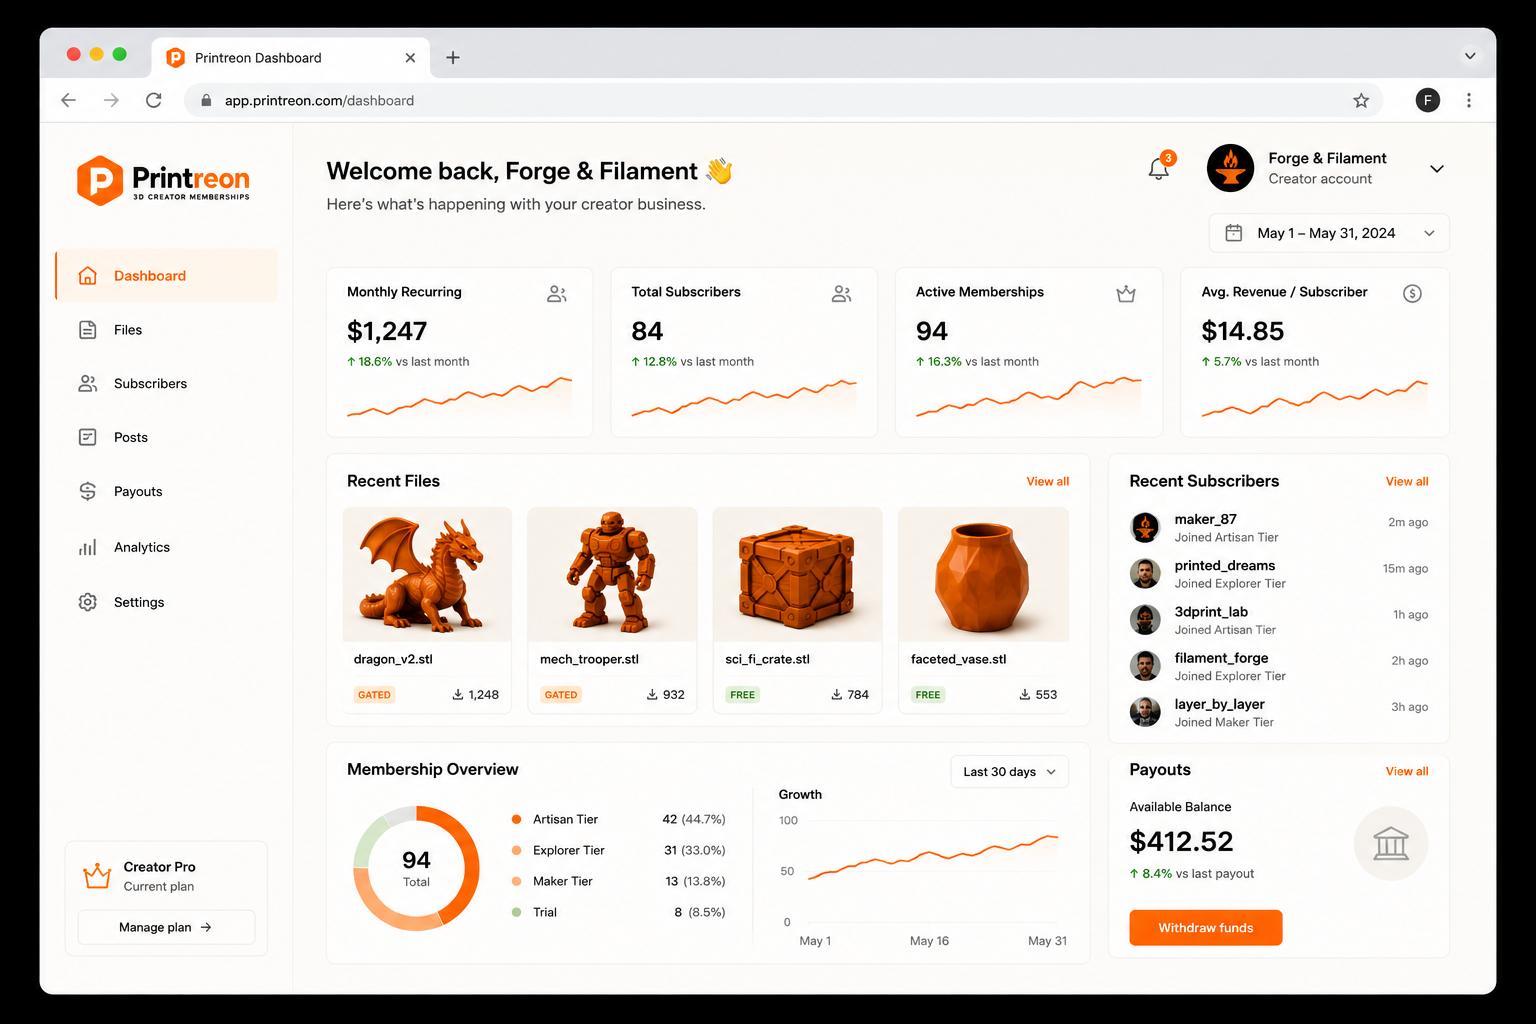Click download icon for faceted_vase.stl

point(1025,694)
